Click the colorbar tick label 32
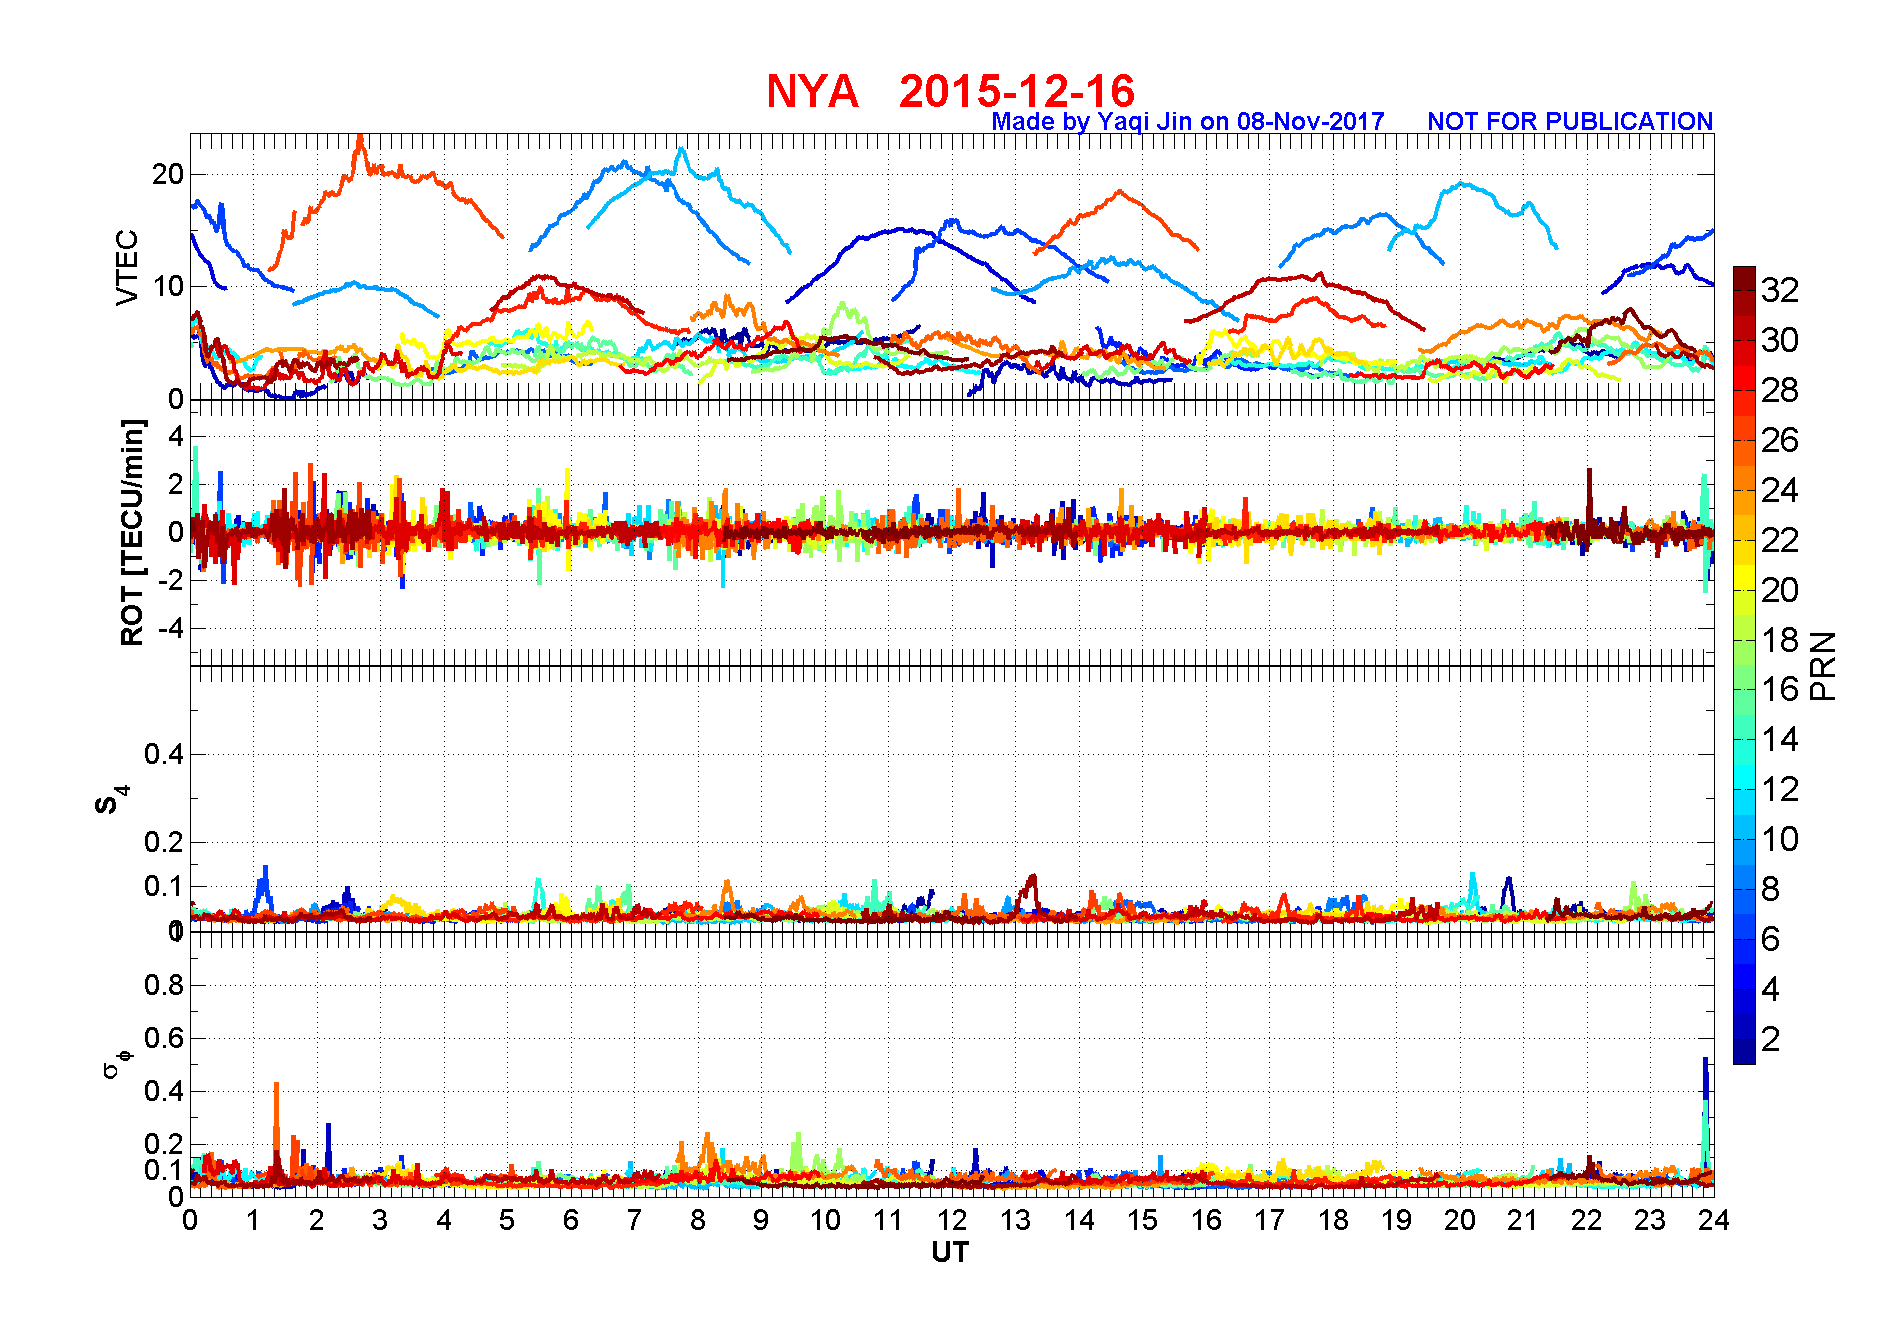Image resolution: width=1904 pixels, height=1330 pixels. 1780,290
